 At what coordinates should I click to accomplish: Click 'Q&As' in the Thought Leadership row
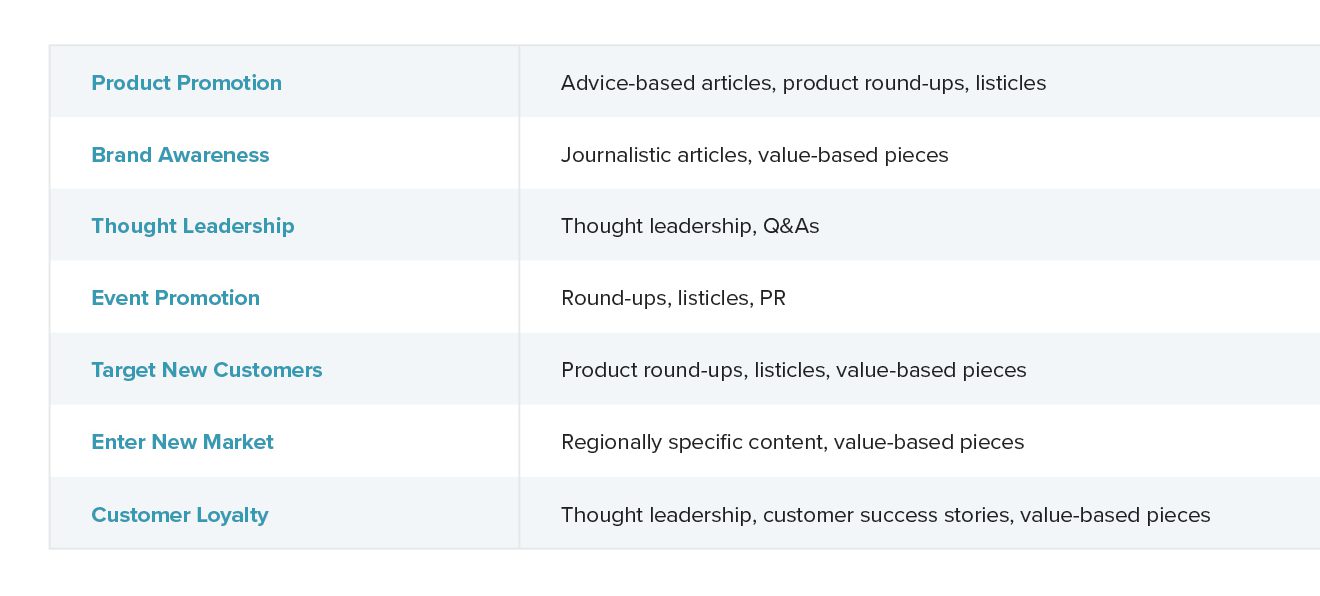click(791, 227)
